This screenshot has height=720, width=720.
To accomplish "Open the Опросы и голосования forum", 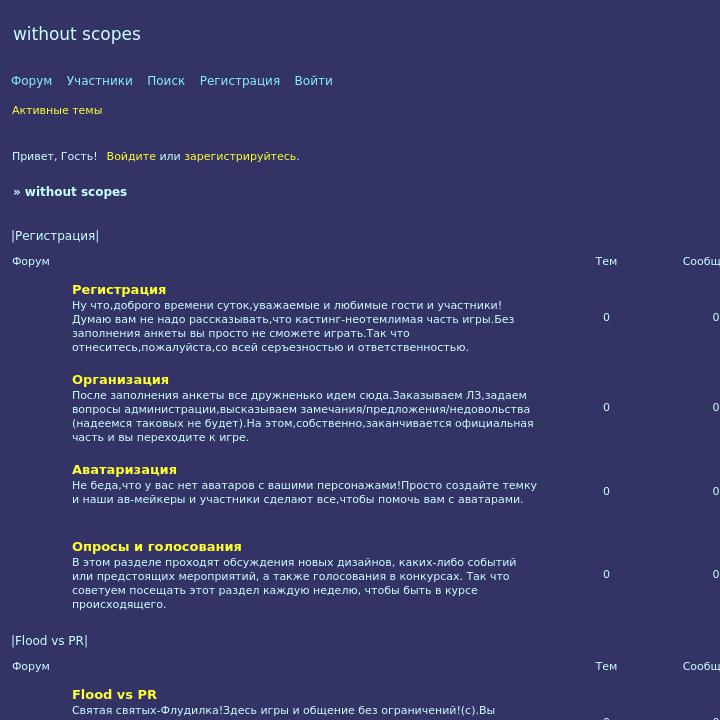I will click(157, 547).
